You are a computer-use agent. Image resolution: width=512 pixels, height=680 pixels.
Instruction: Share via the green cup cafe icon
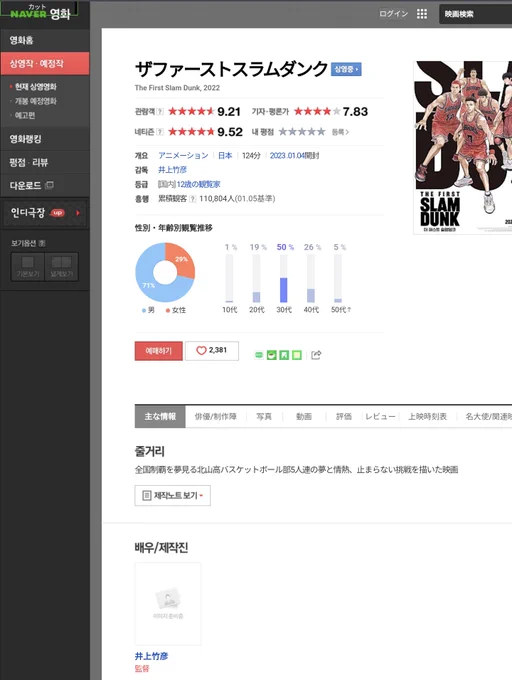click(272, 355)
